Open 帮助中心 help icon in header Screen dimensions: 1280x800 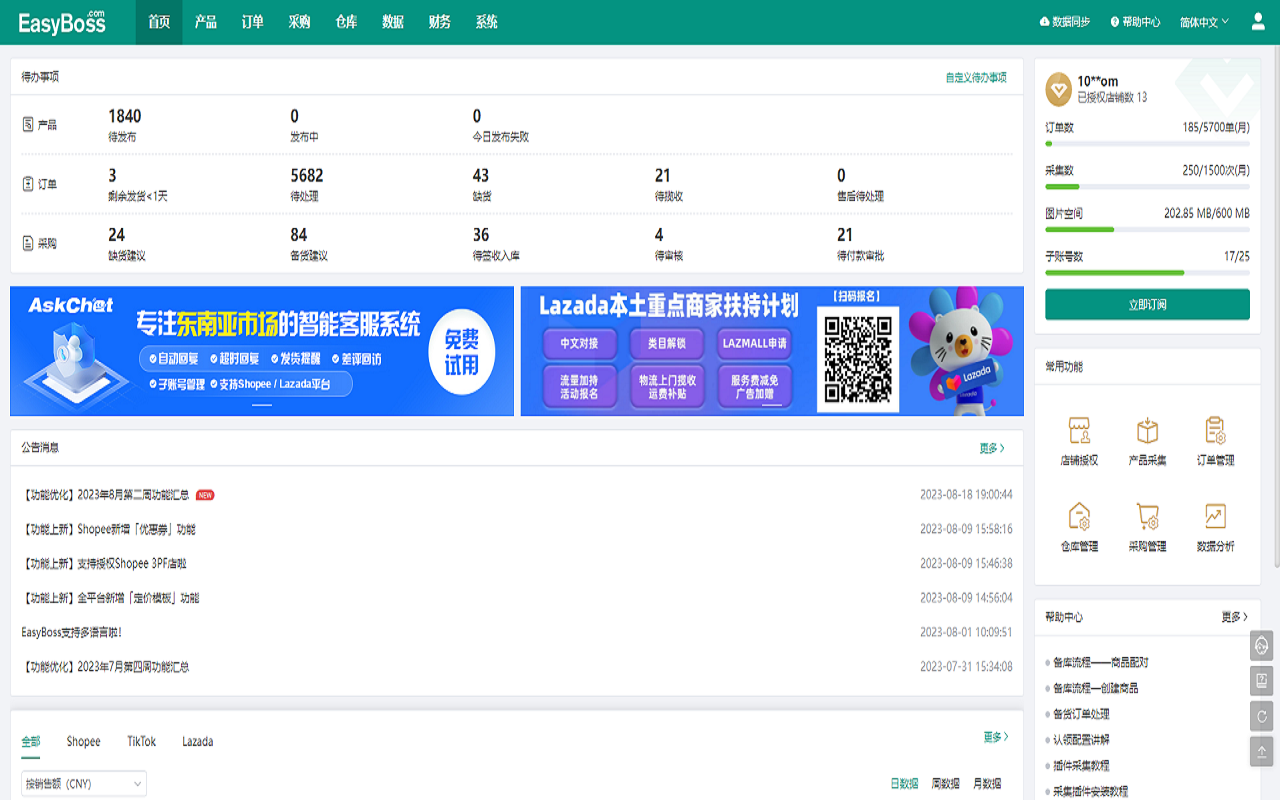(1115, 21)
